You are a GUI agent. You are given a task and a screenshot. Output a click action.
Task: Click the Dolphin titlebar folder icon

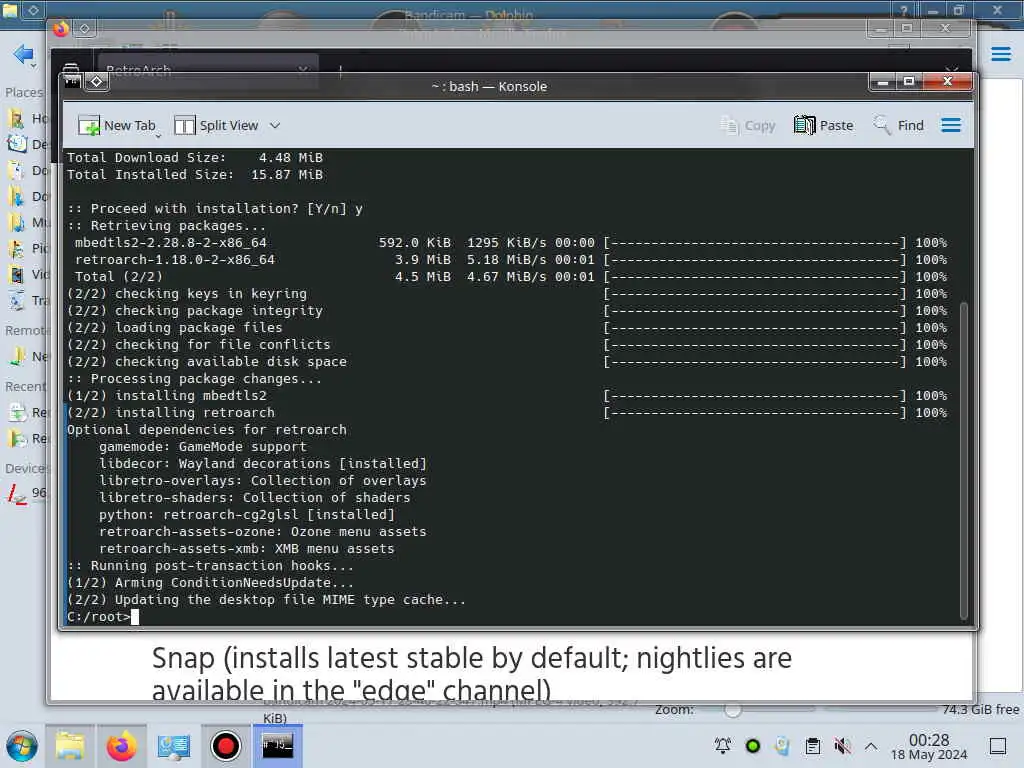tap(10, 10)
